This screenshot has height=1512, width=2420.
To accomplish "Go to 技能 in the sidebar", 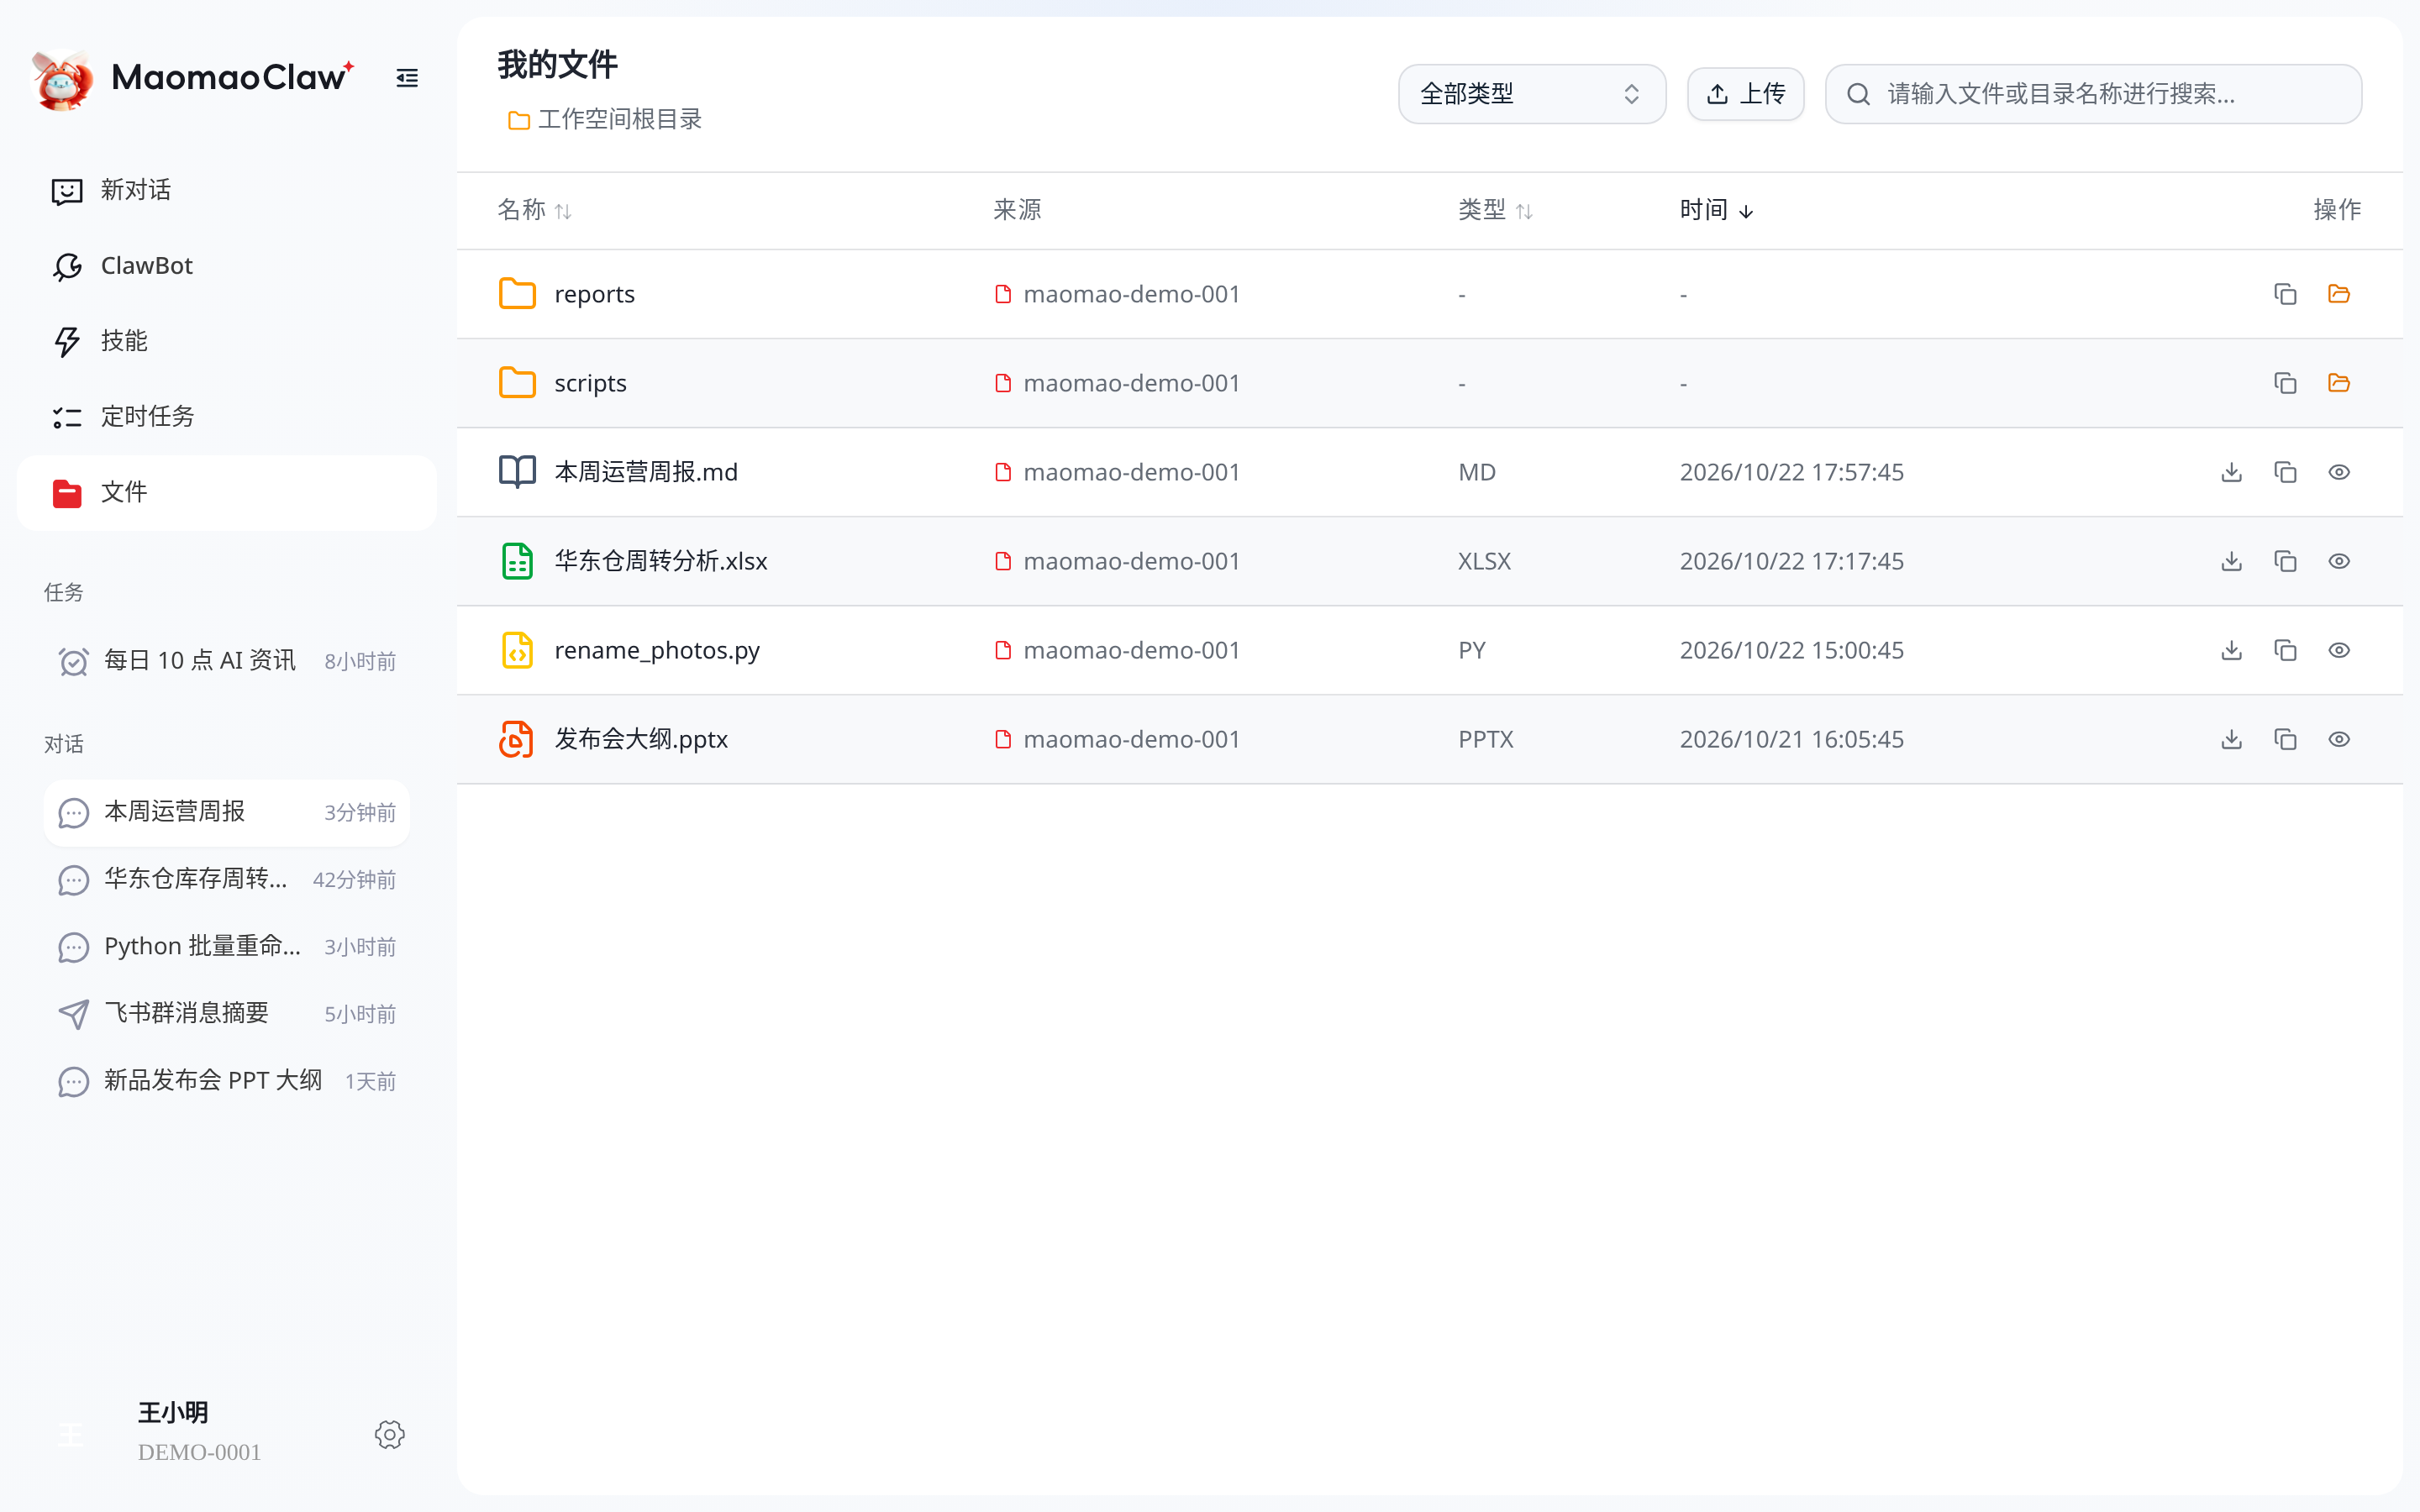I will pos(227,341).
